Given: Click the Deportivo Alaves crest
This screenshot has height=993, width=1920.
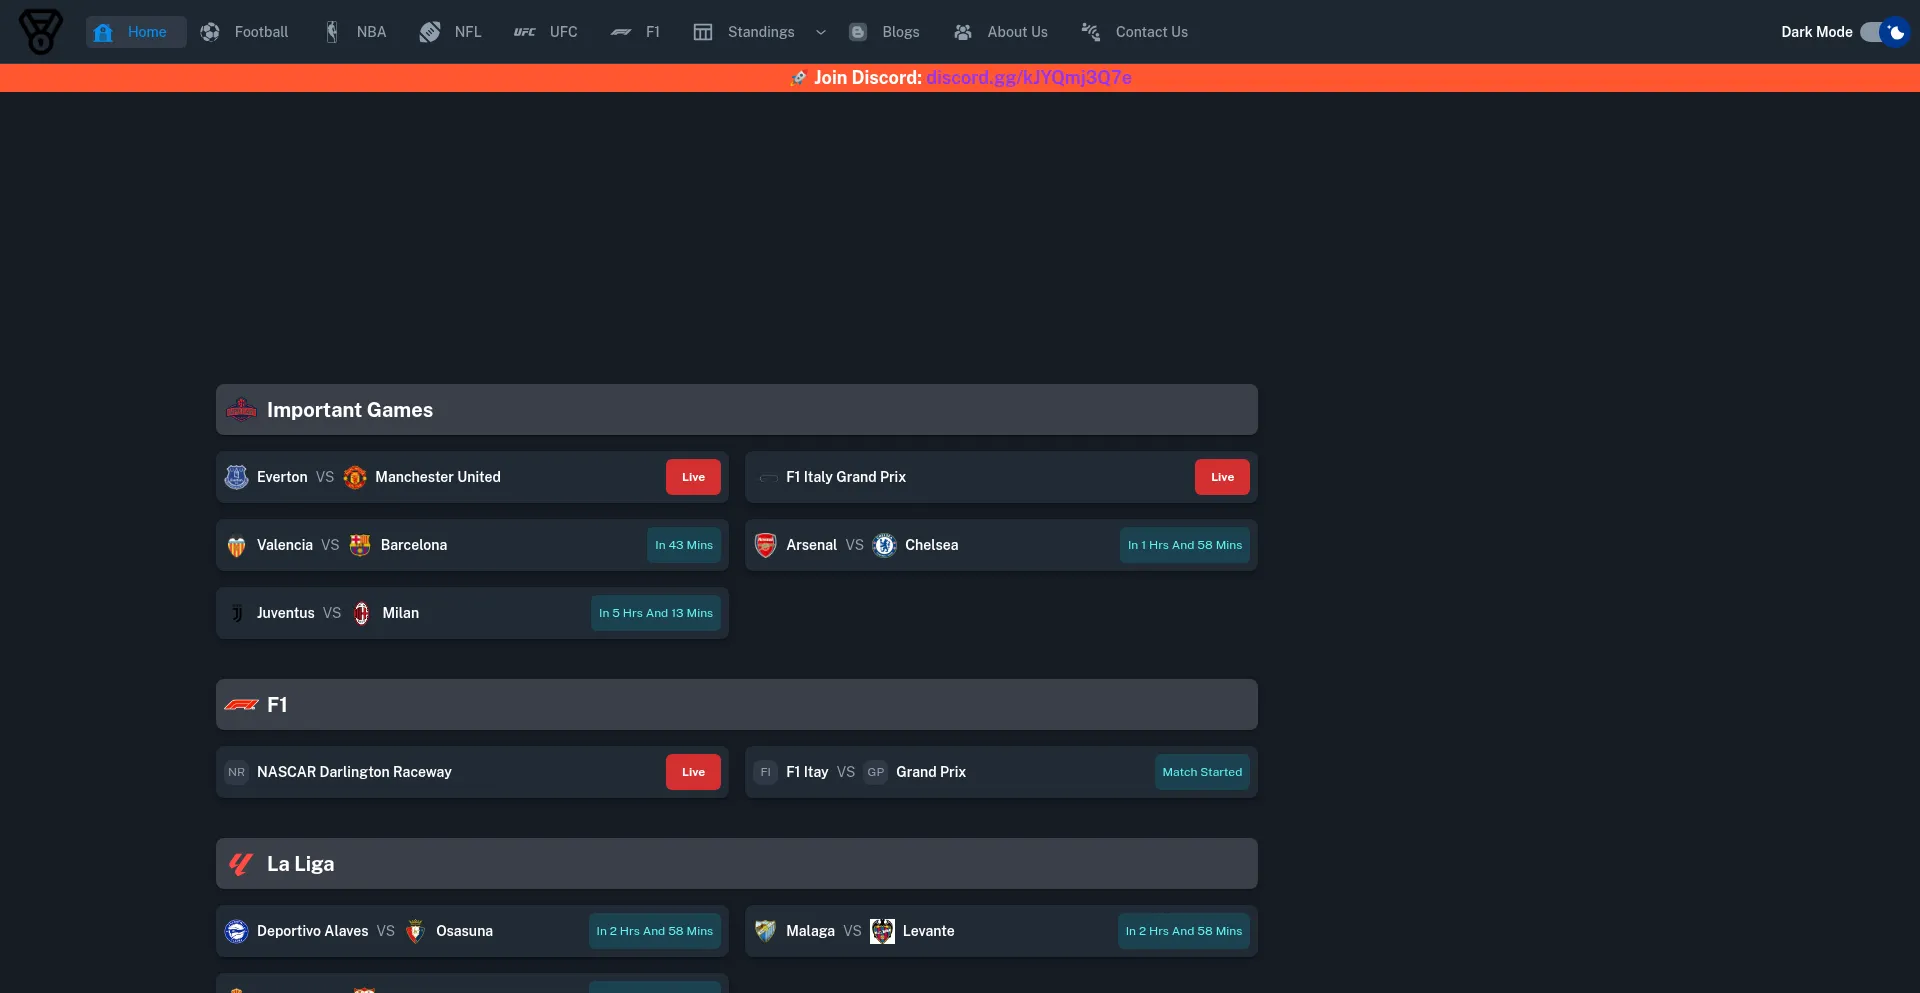Looking at the screenshot, I should point(237,931).
